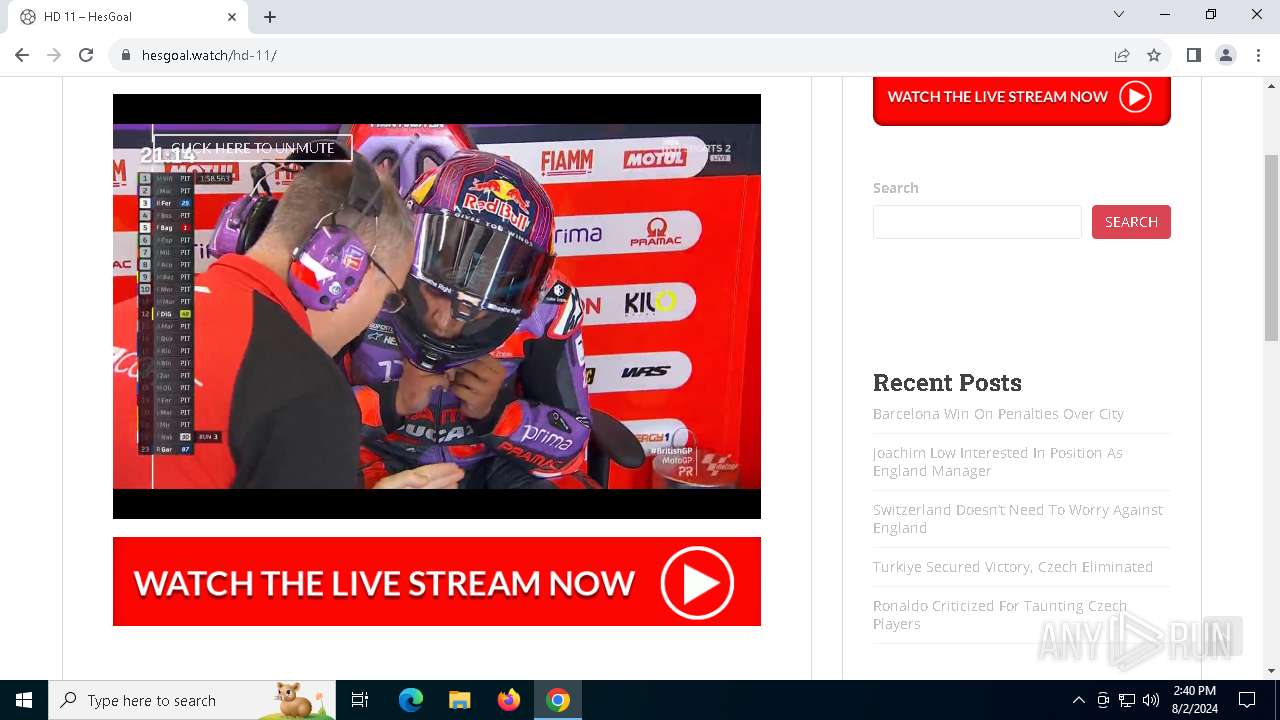The image size is (1280, 720).
Task: Open post Switzerland Doesn't Need To Worry
Action: (x=1018, y=519)
